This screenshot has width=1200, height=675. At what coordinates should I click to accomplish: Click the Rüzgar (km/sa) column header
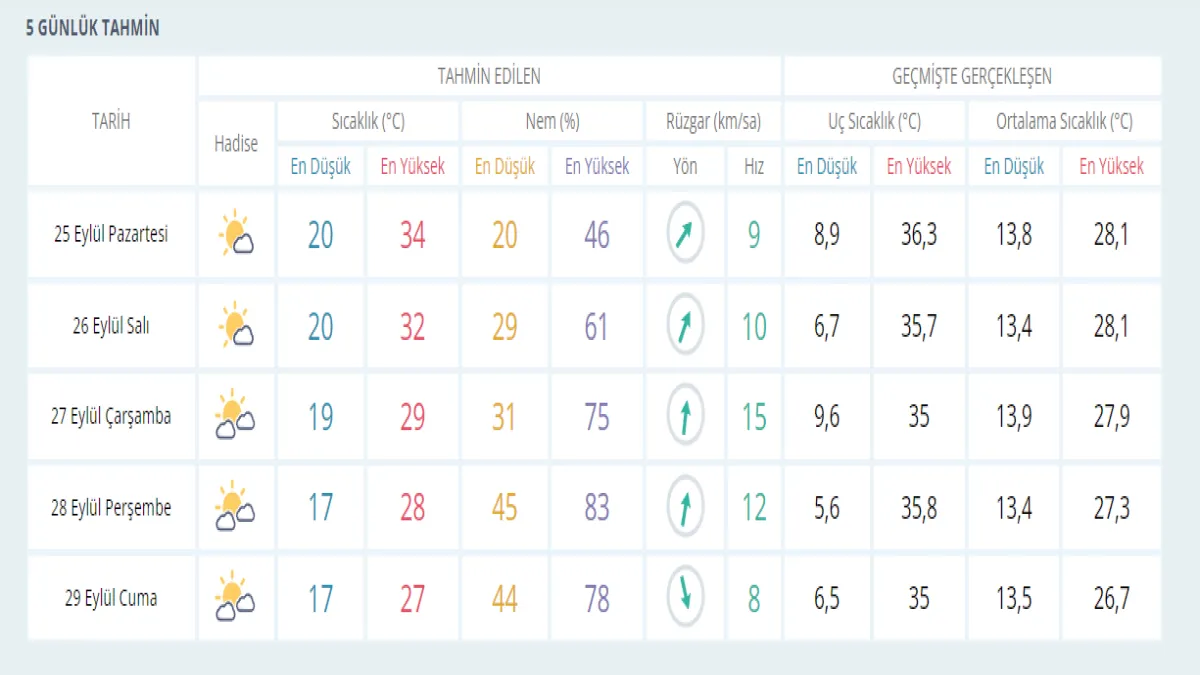(713, 122)
